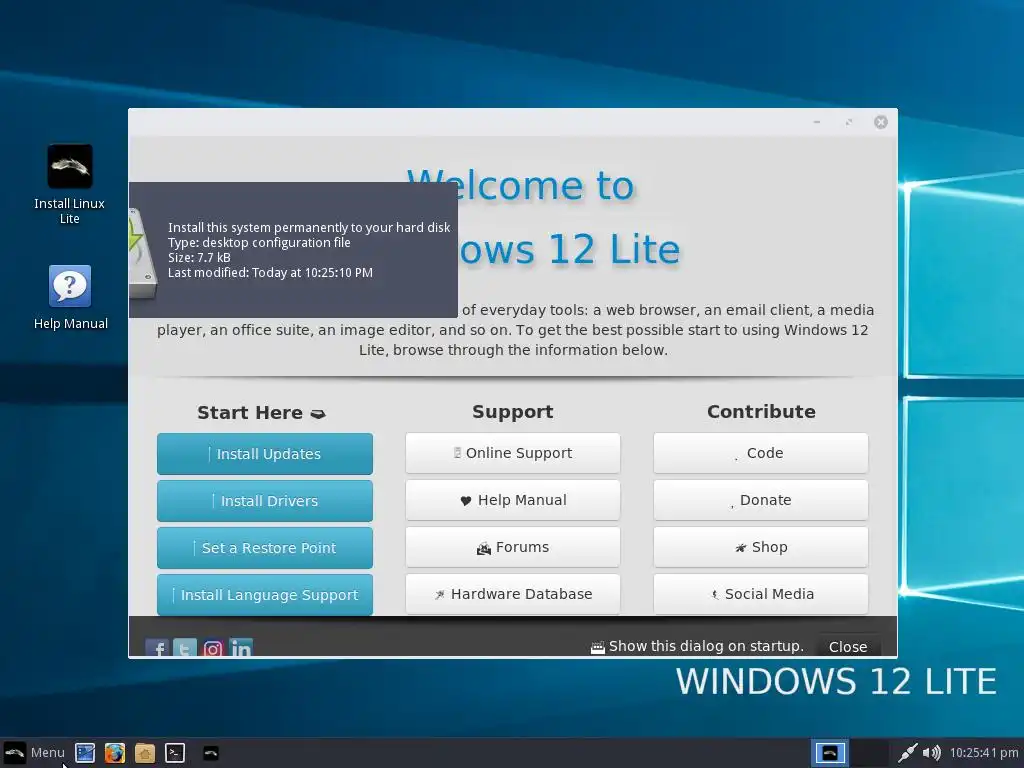Screen dimensions: 1024x768
Task: Click the Close button in dialog footer
Action: click(848, 647)
